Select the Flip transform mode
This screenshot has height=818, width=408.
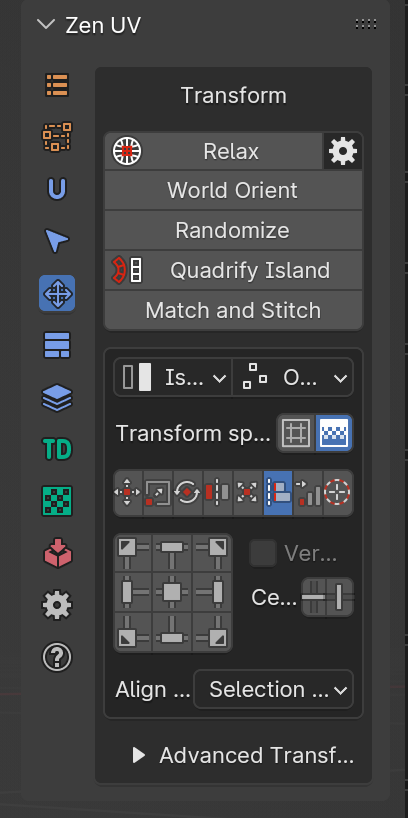tap(218, 493)
